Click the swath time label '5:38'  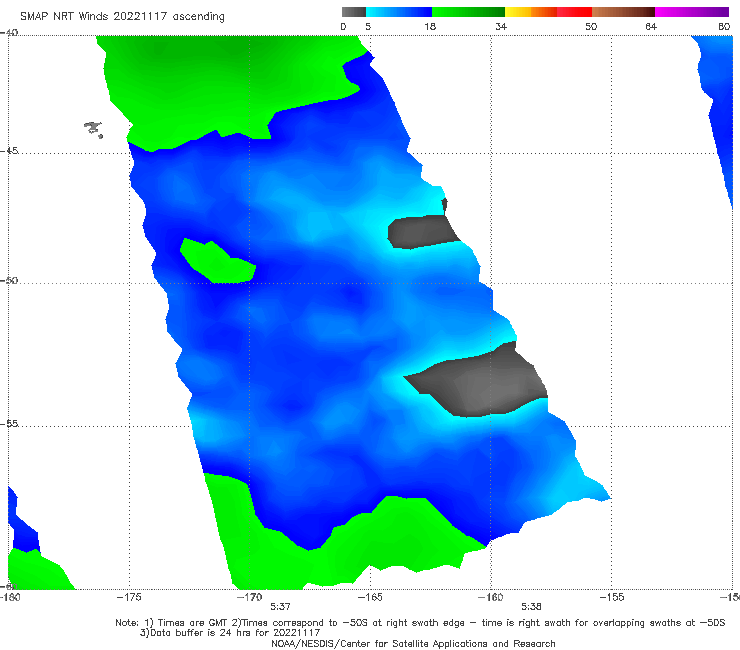531,607
